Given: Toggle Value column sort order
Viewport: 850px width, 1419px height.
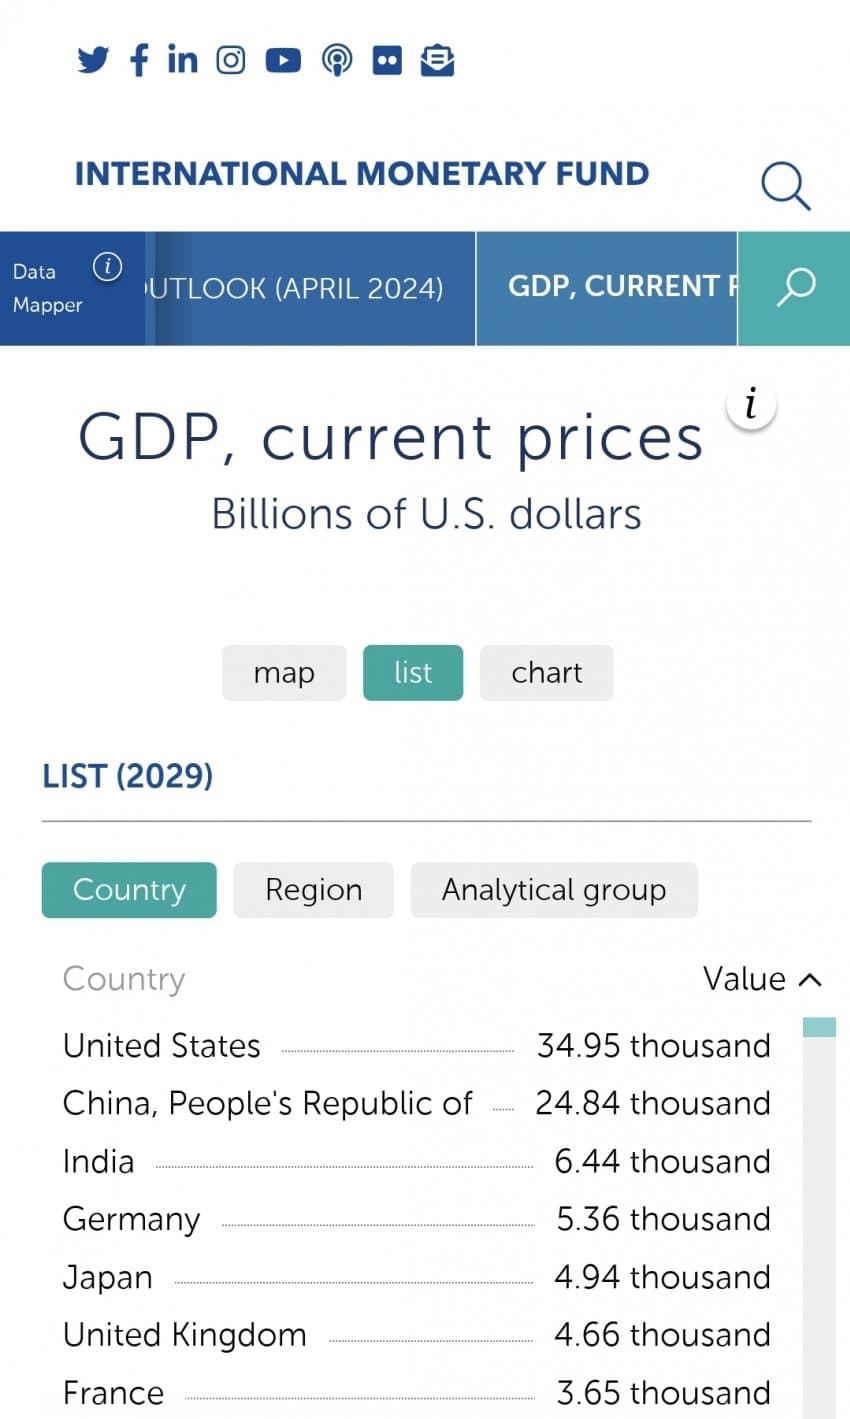Looking at the screenshot, I should tap(762, 979).
